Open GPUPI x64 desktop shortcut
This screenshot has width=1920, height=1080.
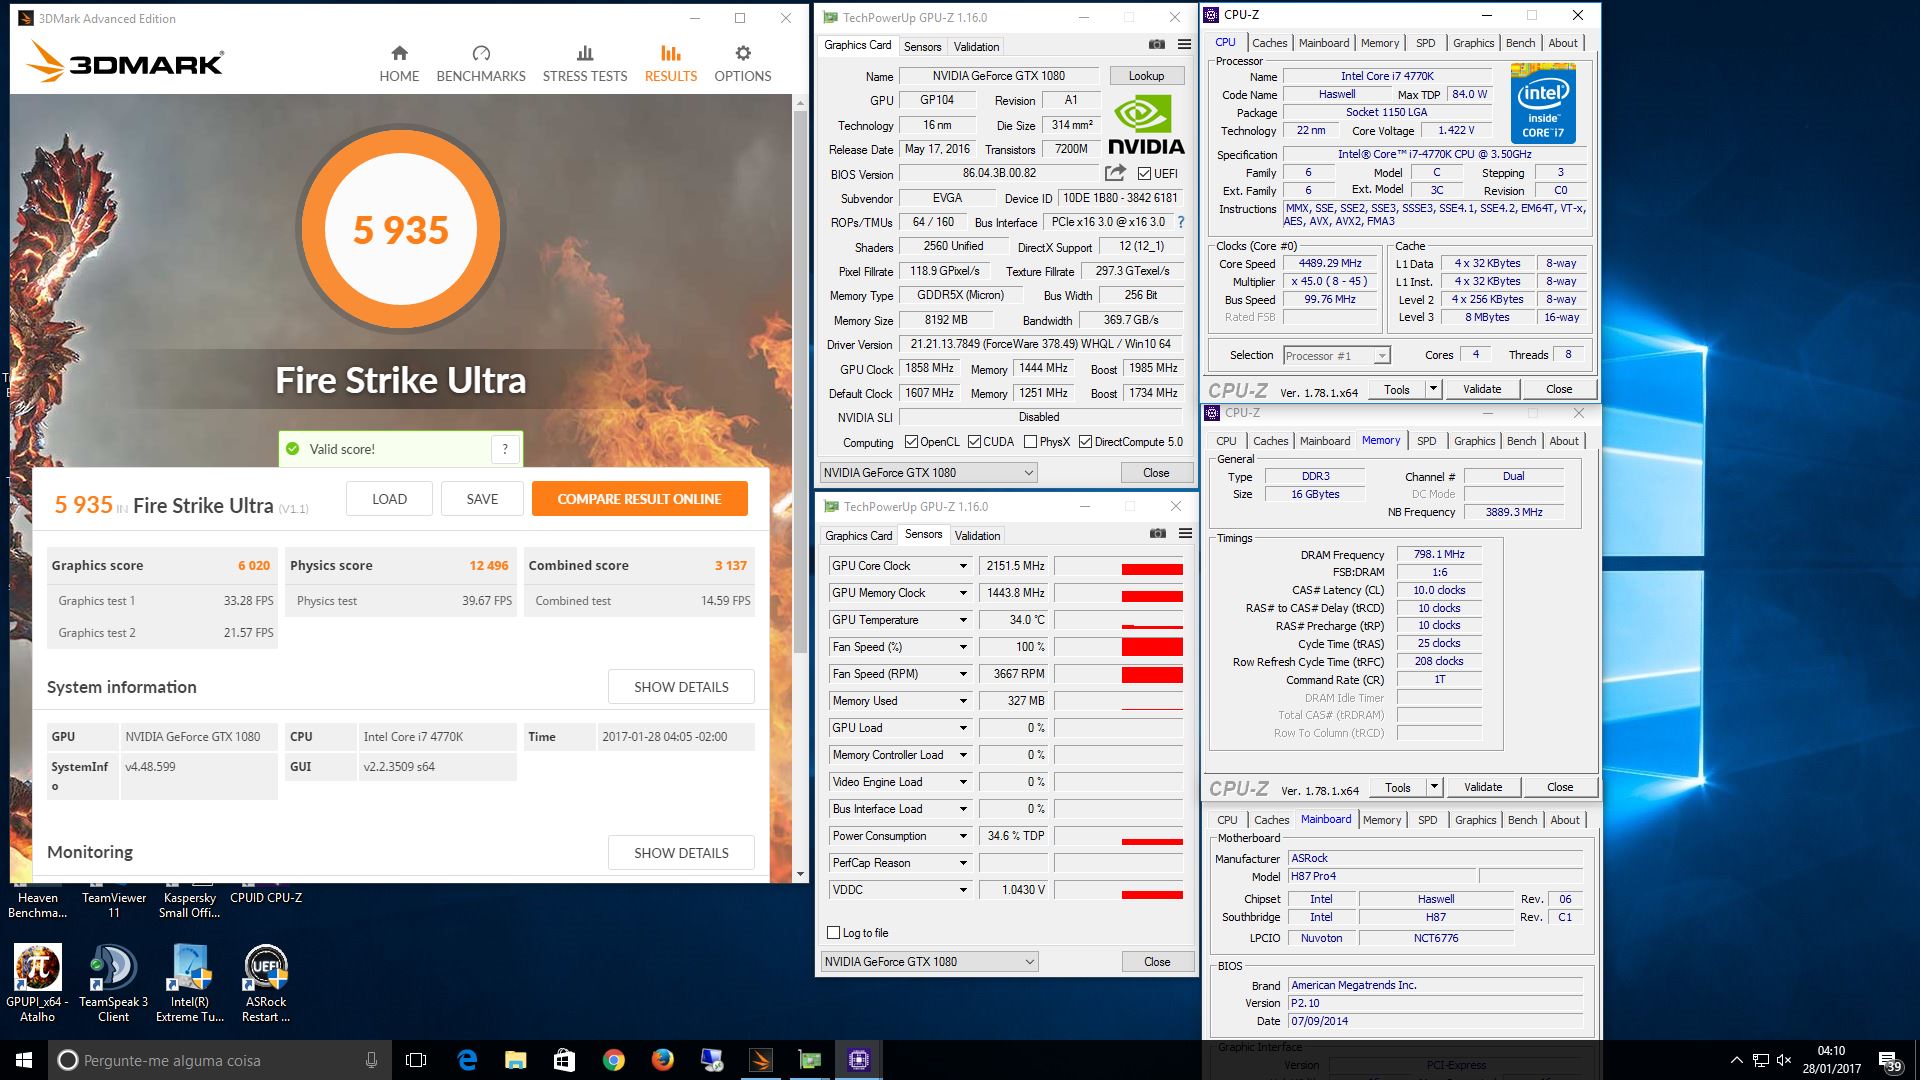37,984
